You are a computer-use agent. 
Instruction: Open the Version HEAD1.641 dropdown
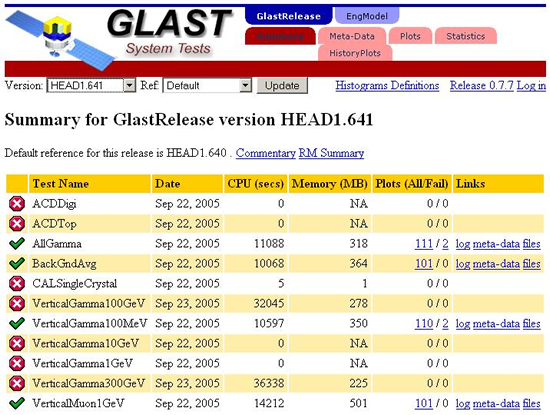coord(91,85)
